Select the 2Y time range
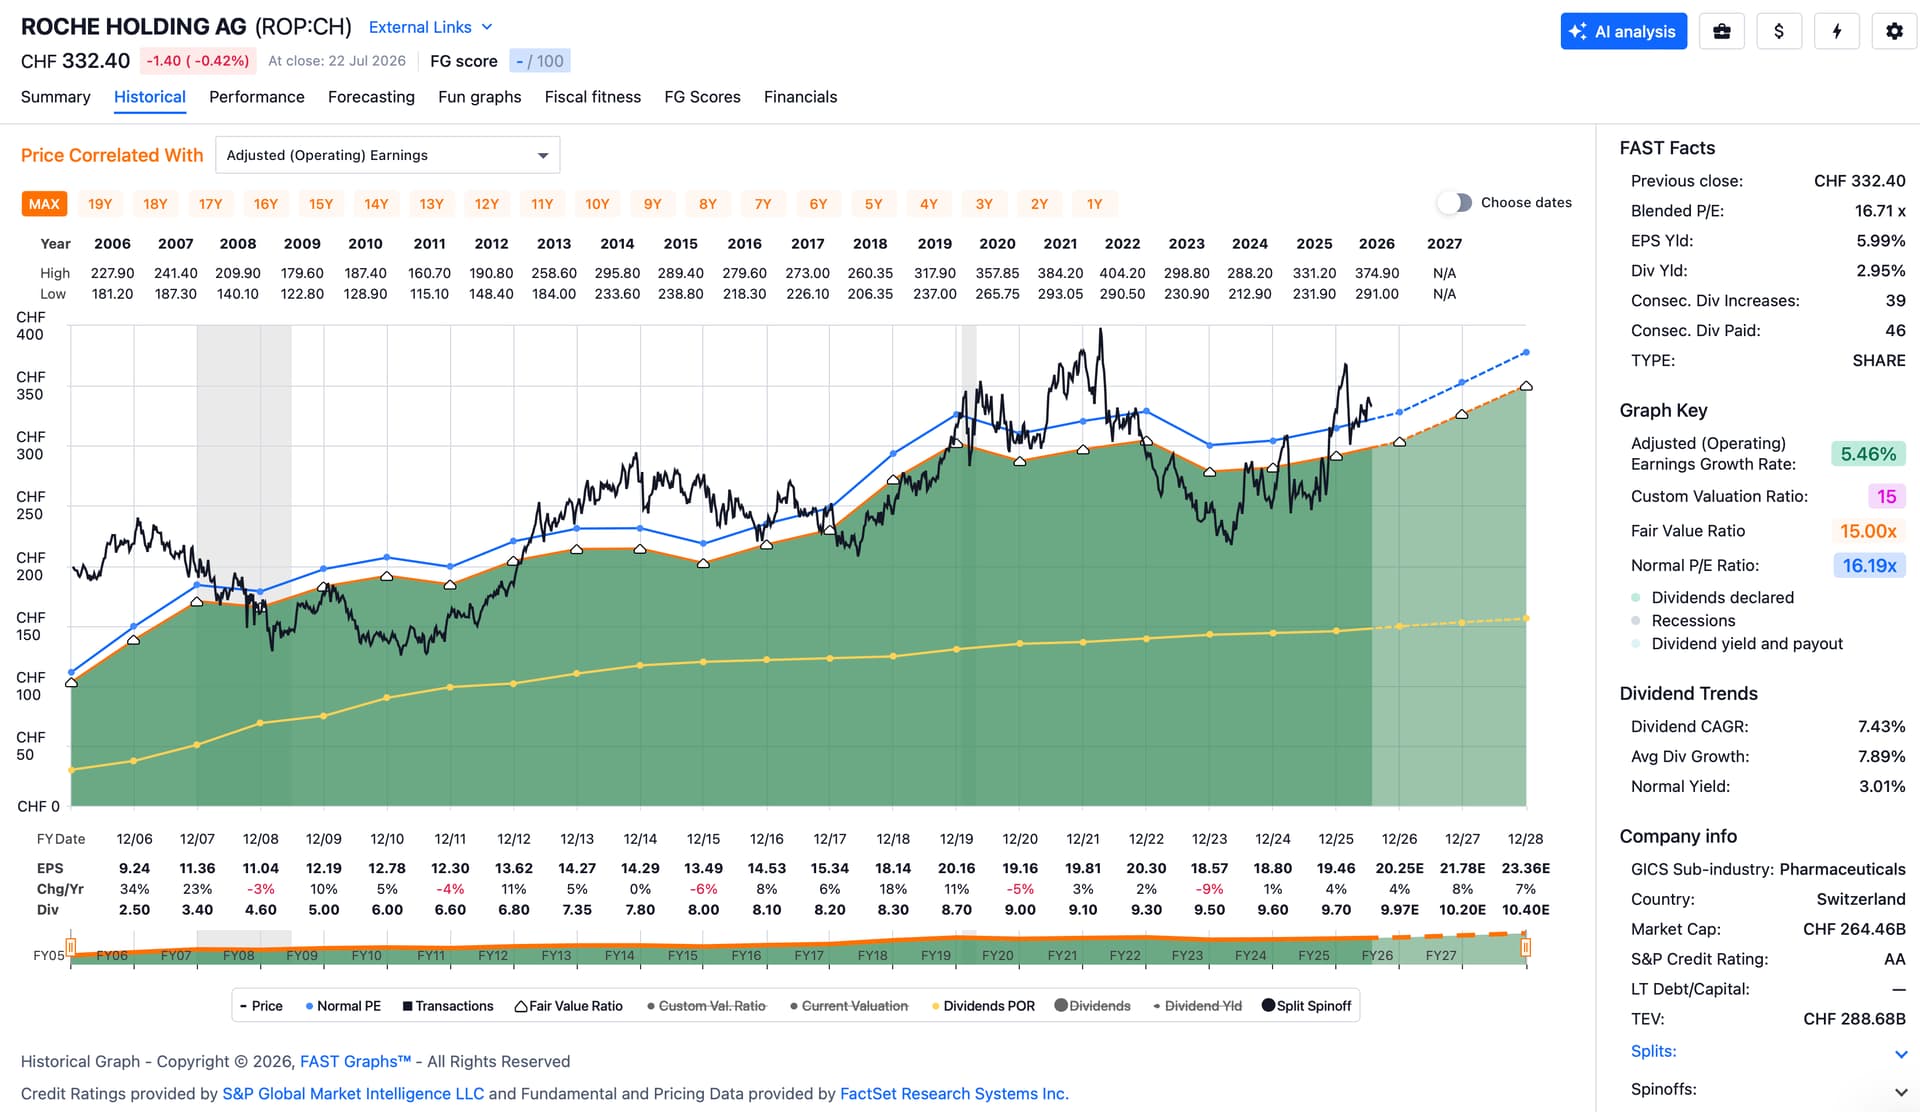 coord(1040,204)
